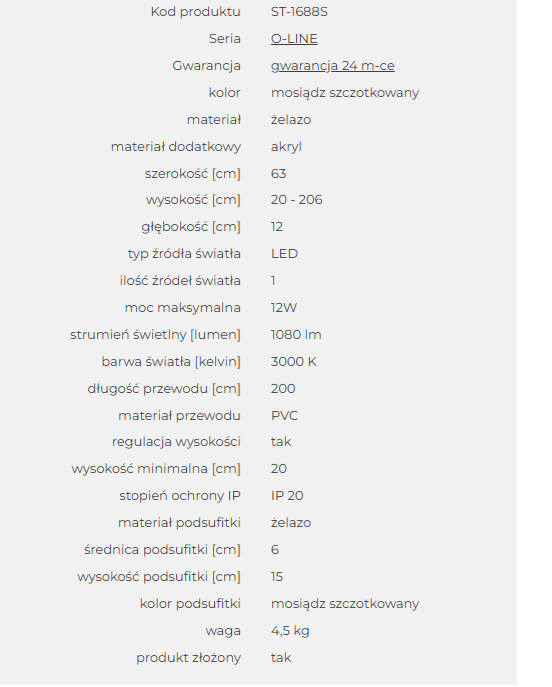Click the IP 20 protection rating
The height and width of the screenshot is (687, 552).
[287, 496]
